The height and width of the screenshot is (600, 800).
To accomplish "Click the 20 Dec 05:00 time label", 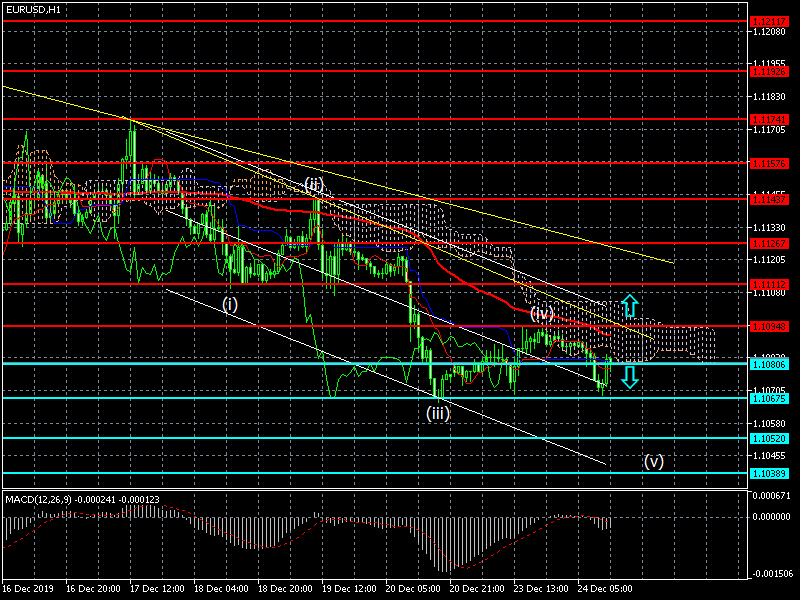I will pos(413,588).
